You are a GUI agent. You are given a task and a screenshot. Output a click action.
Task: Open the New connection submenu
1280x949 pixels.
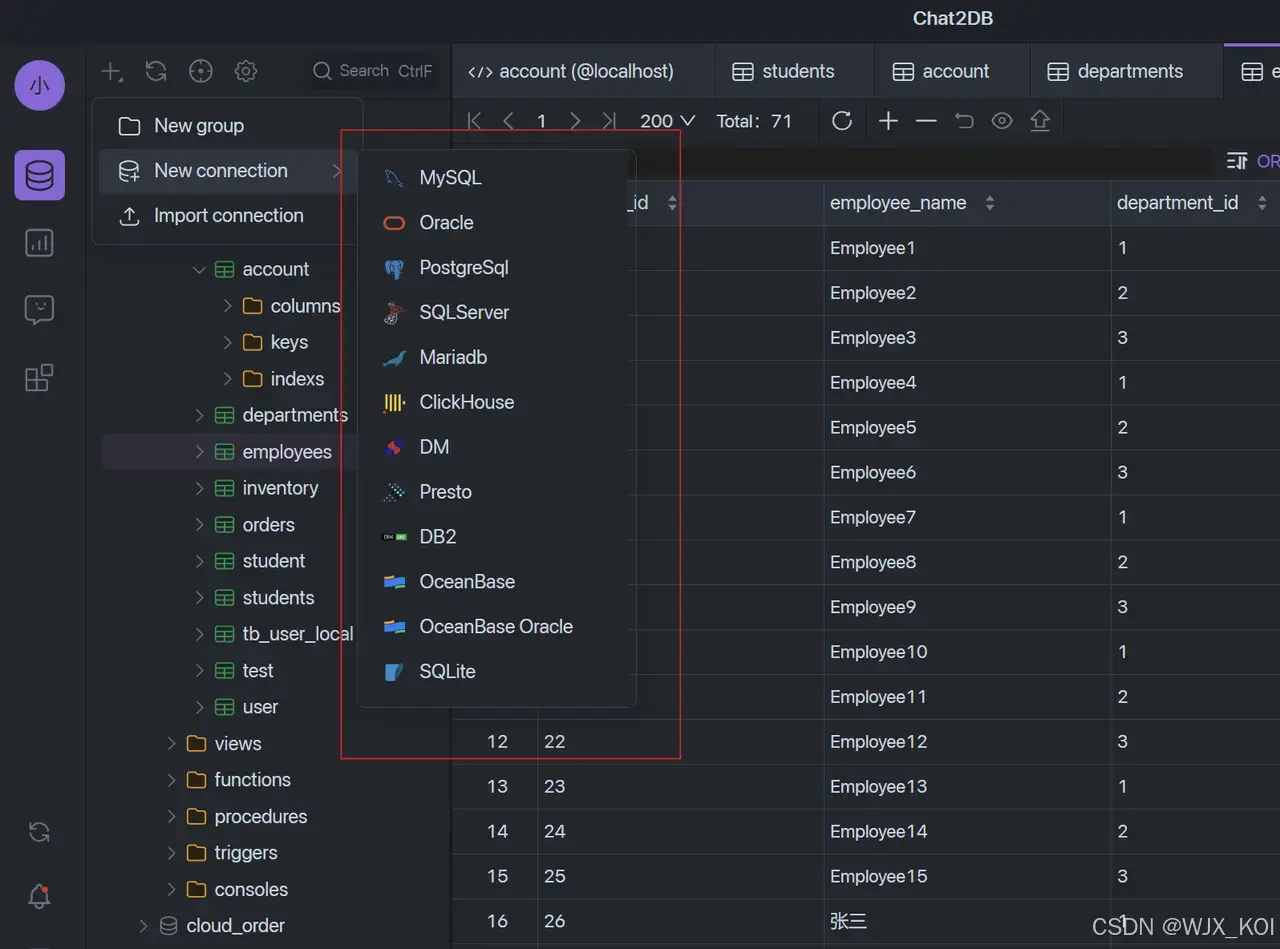point(227,171)
